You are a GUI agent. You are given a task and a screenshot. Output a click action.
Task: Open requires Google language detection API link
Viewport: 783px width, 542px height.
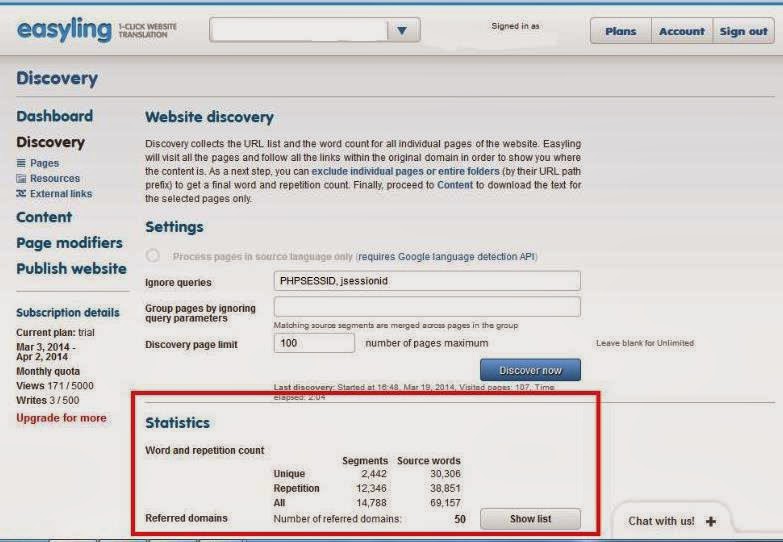446,256
